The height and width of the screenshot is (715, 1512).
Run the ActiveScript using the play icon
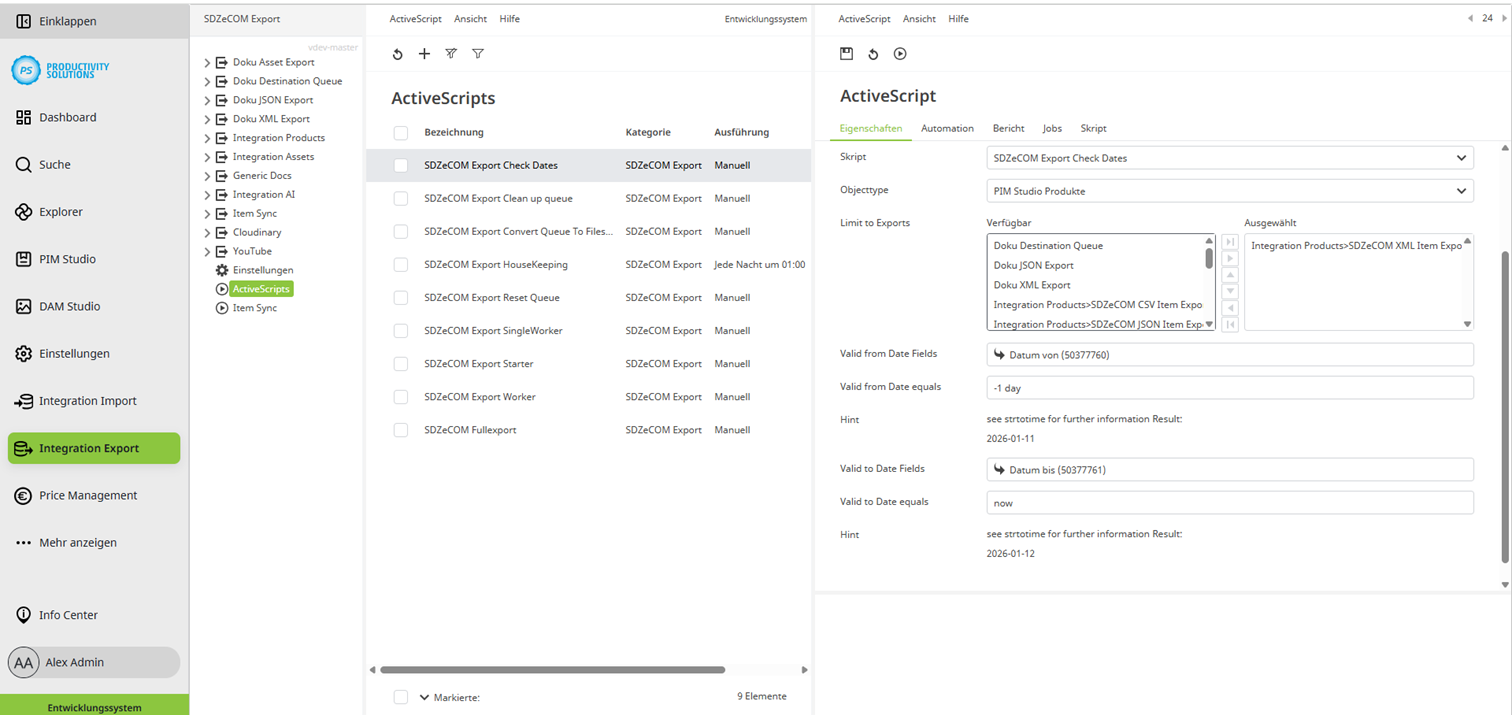point(899,54)
